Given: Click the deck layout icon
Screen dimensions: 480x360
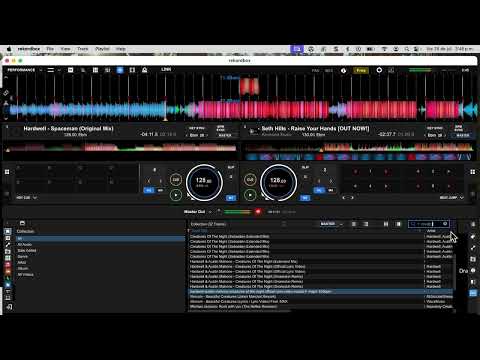Looking at the screenshot, I should 51,70.
